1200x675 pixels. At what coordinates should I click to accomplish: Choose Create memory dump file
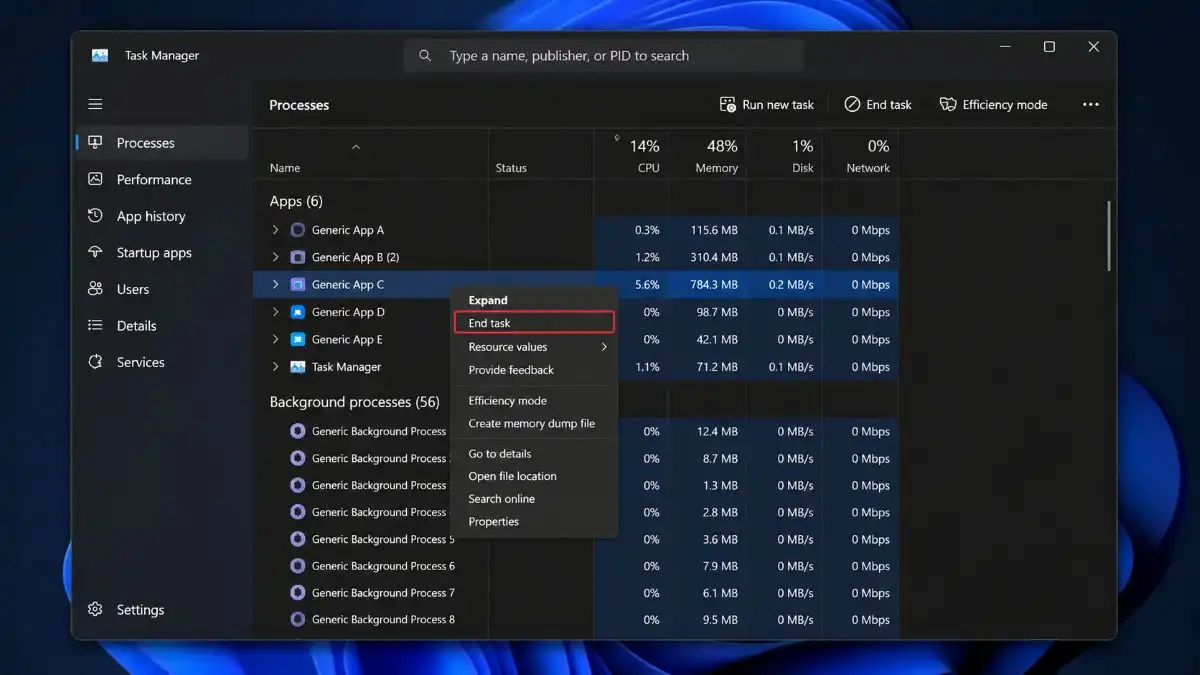534,424
